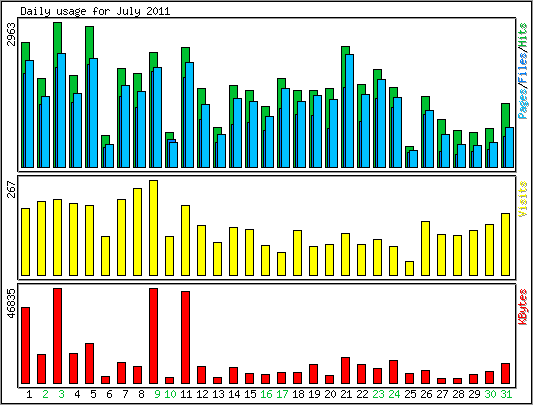Click the red 'KBytes' legend label
The height and width of the screenshot is (405, 533).
point(522,306)
